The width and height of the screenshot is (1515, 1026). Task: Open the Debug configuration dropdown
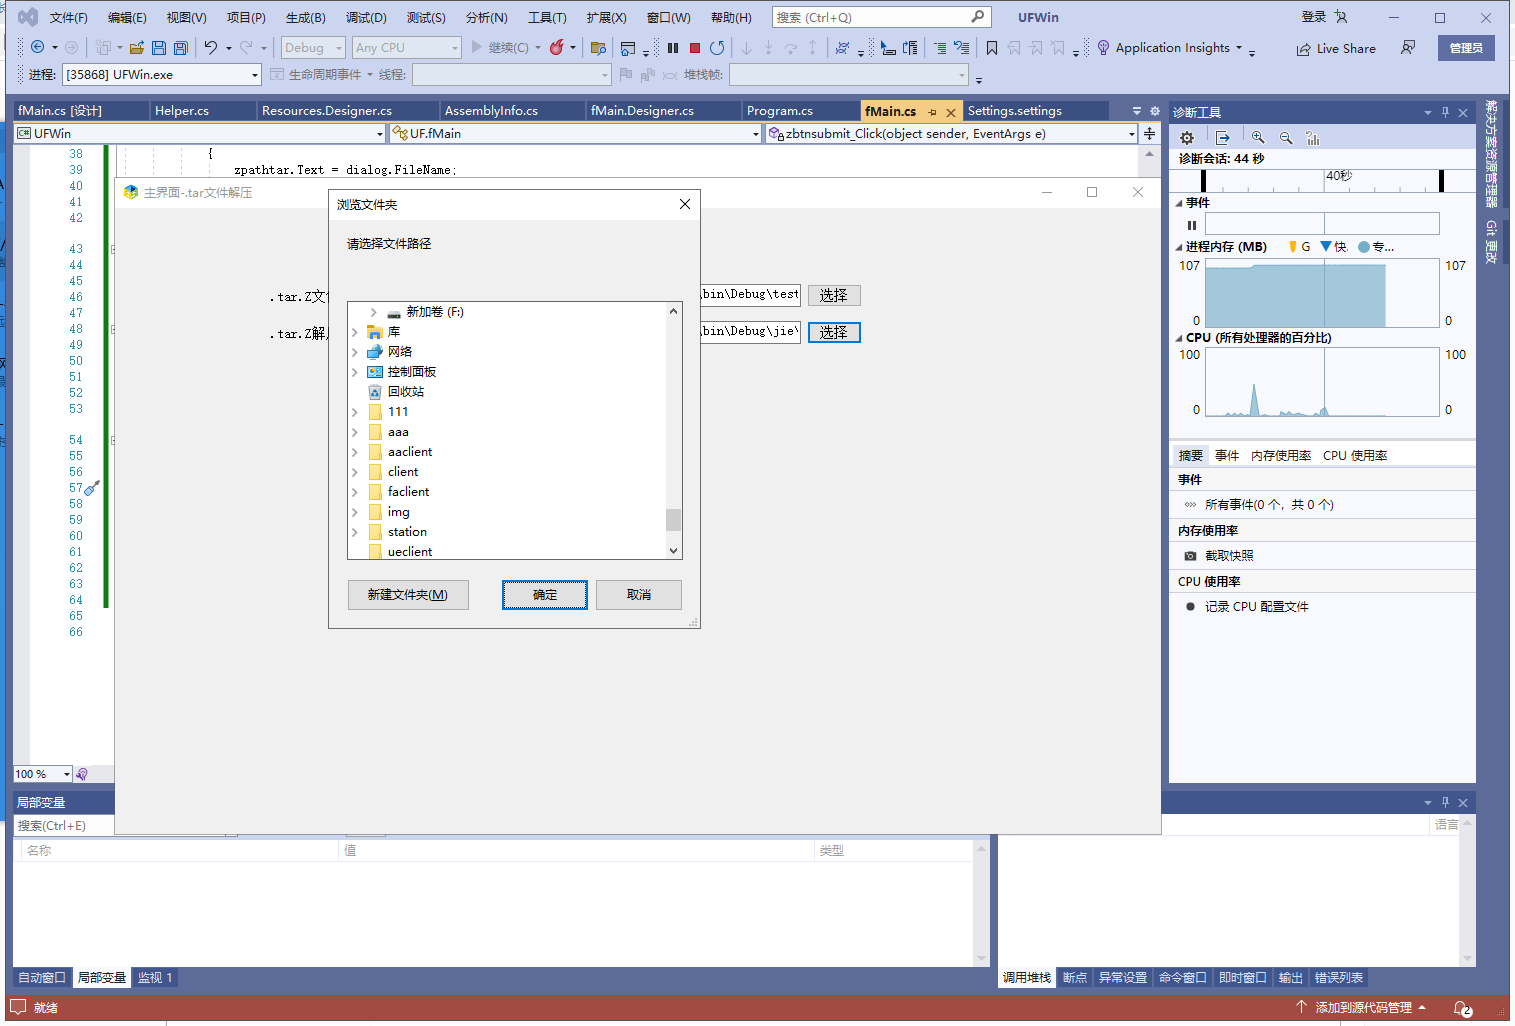click(313, 47)
